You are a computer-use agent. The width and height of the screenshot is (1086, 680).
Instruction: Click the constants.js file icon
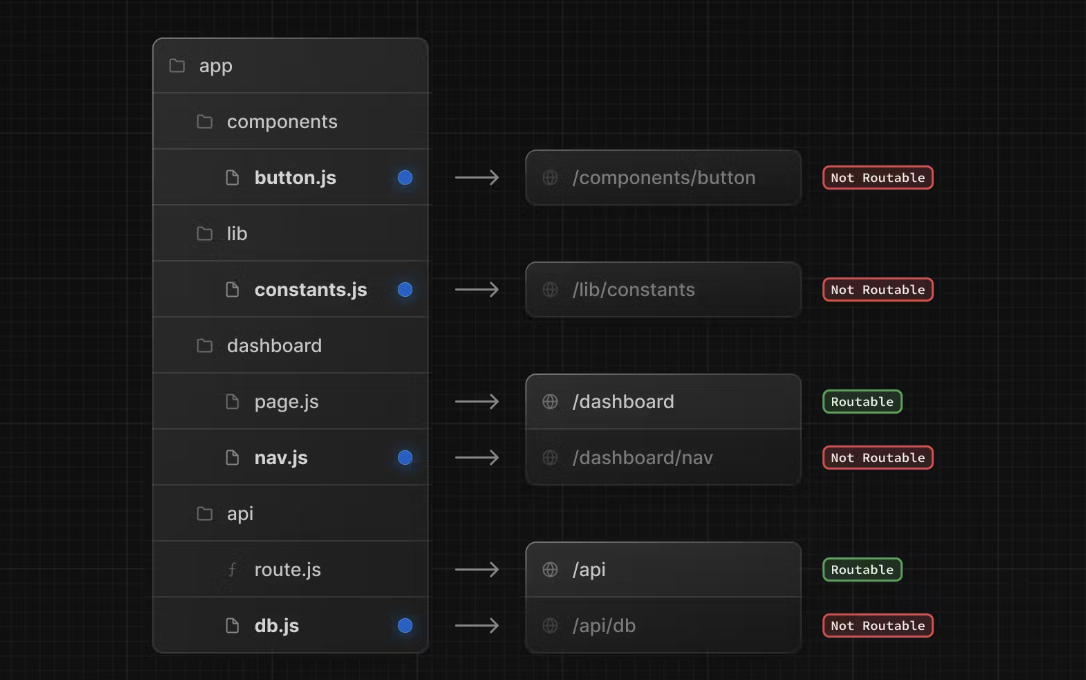[233, 289]
